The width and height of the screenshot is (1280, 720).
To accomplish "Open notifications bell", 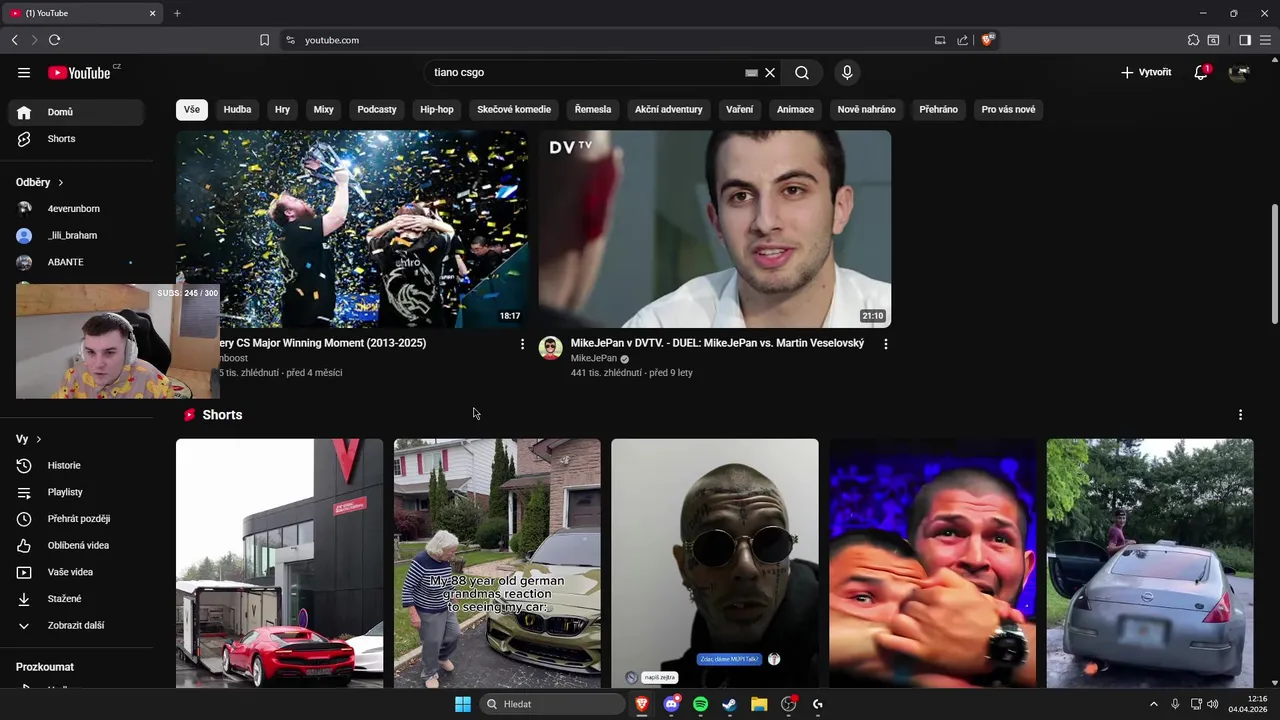I will click(x=1201, y=72).
